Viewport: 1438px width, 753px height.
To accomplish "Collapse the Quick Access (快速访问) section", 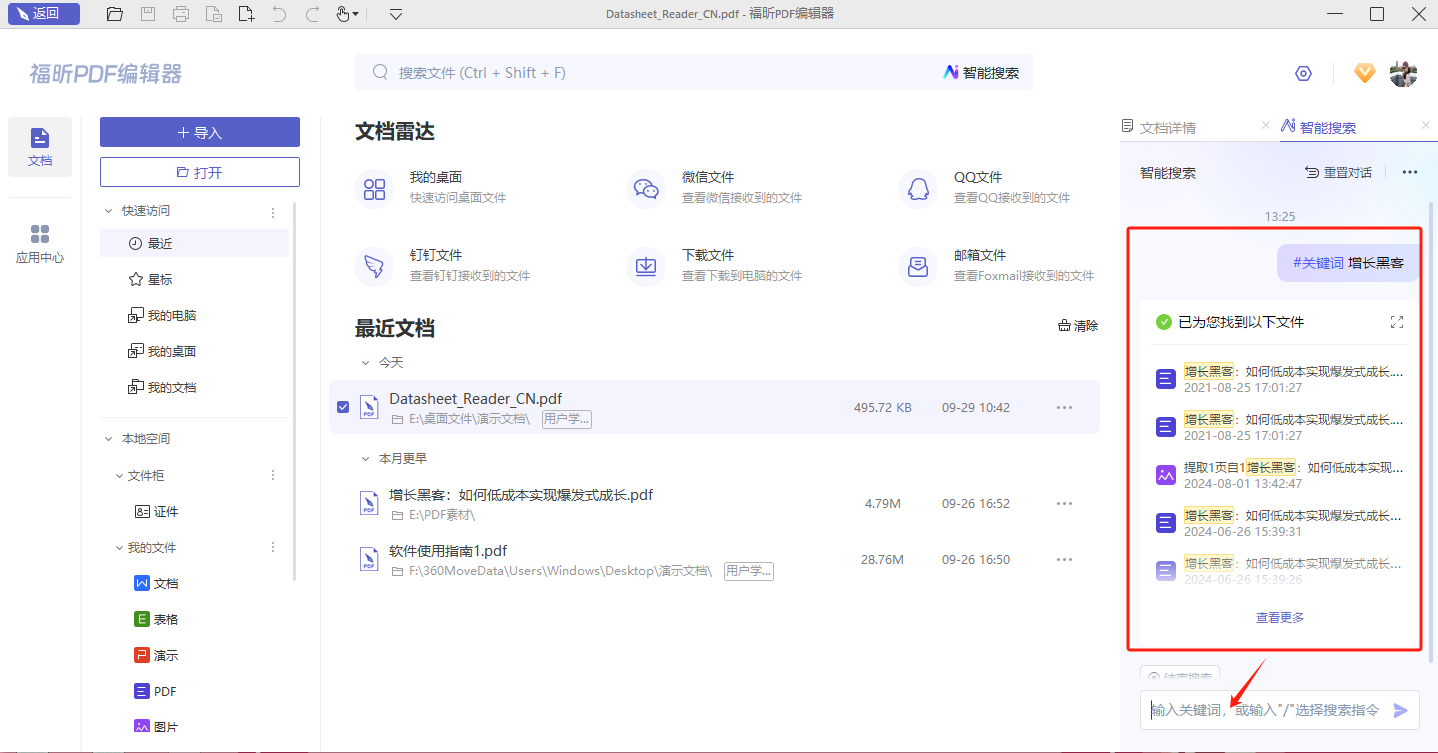I will (109, 211).
